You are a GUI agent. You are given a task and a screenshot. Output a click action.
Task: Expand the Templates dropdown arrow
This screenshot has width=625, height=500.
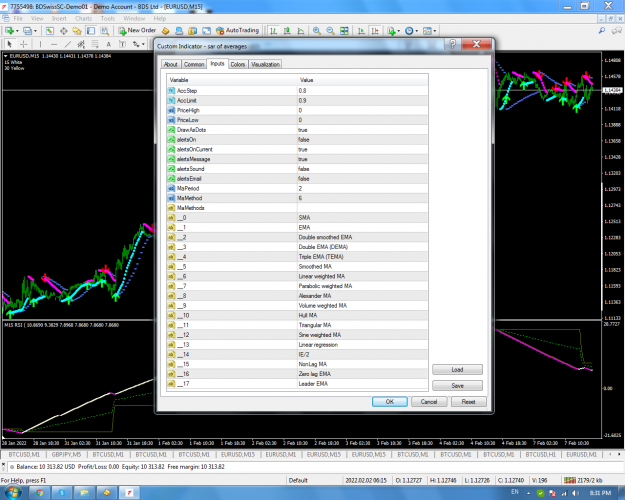[434, 31]
